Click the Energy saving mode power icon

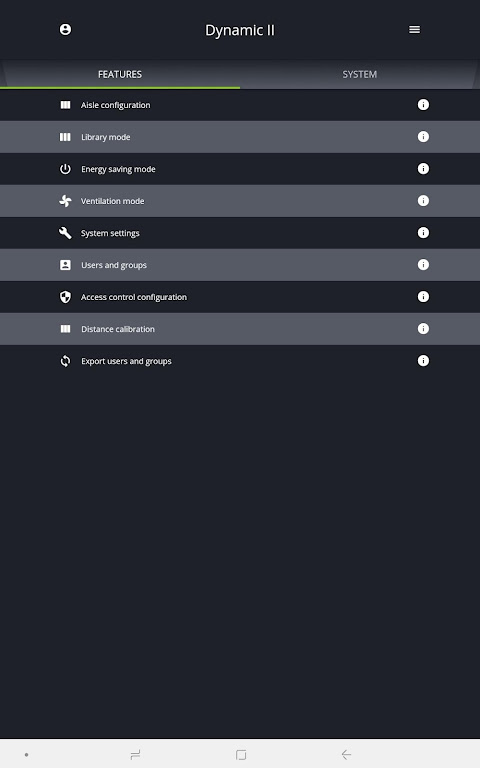click(65, 169)
